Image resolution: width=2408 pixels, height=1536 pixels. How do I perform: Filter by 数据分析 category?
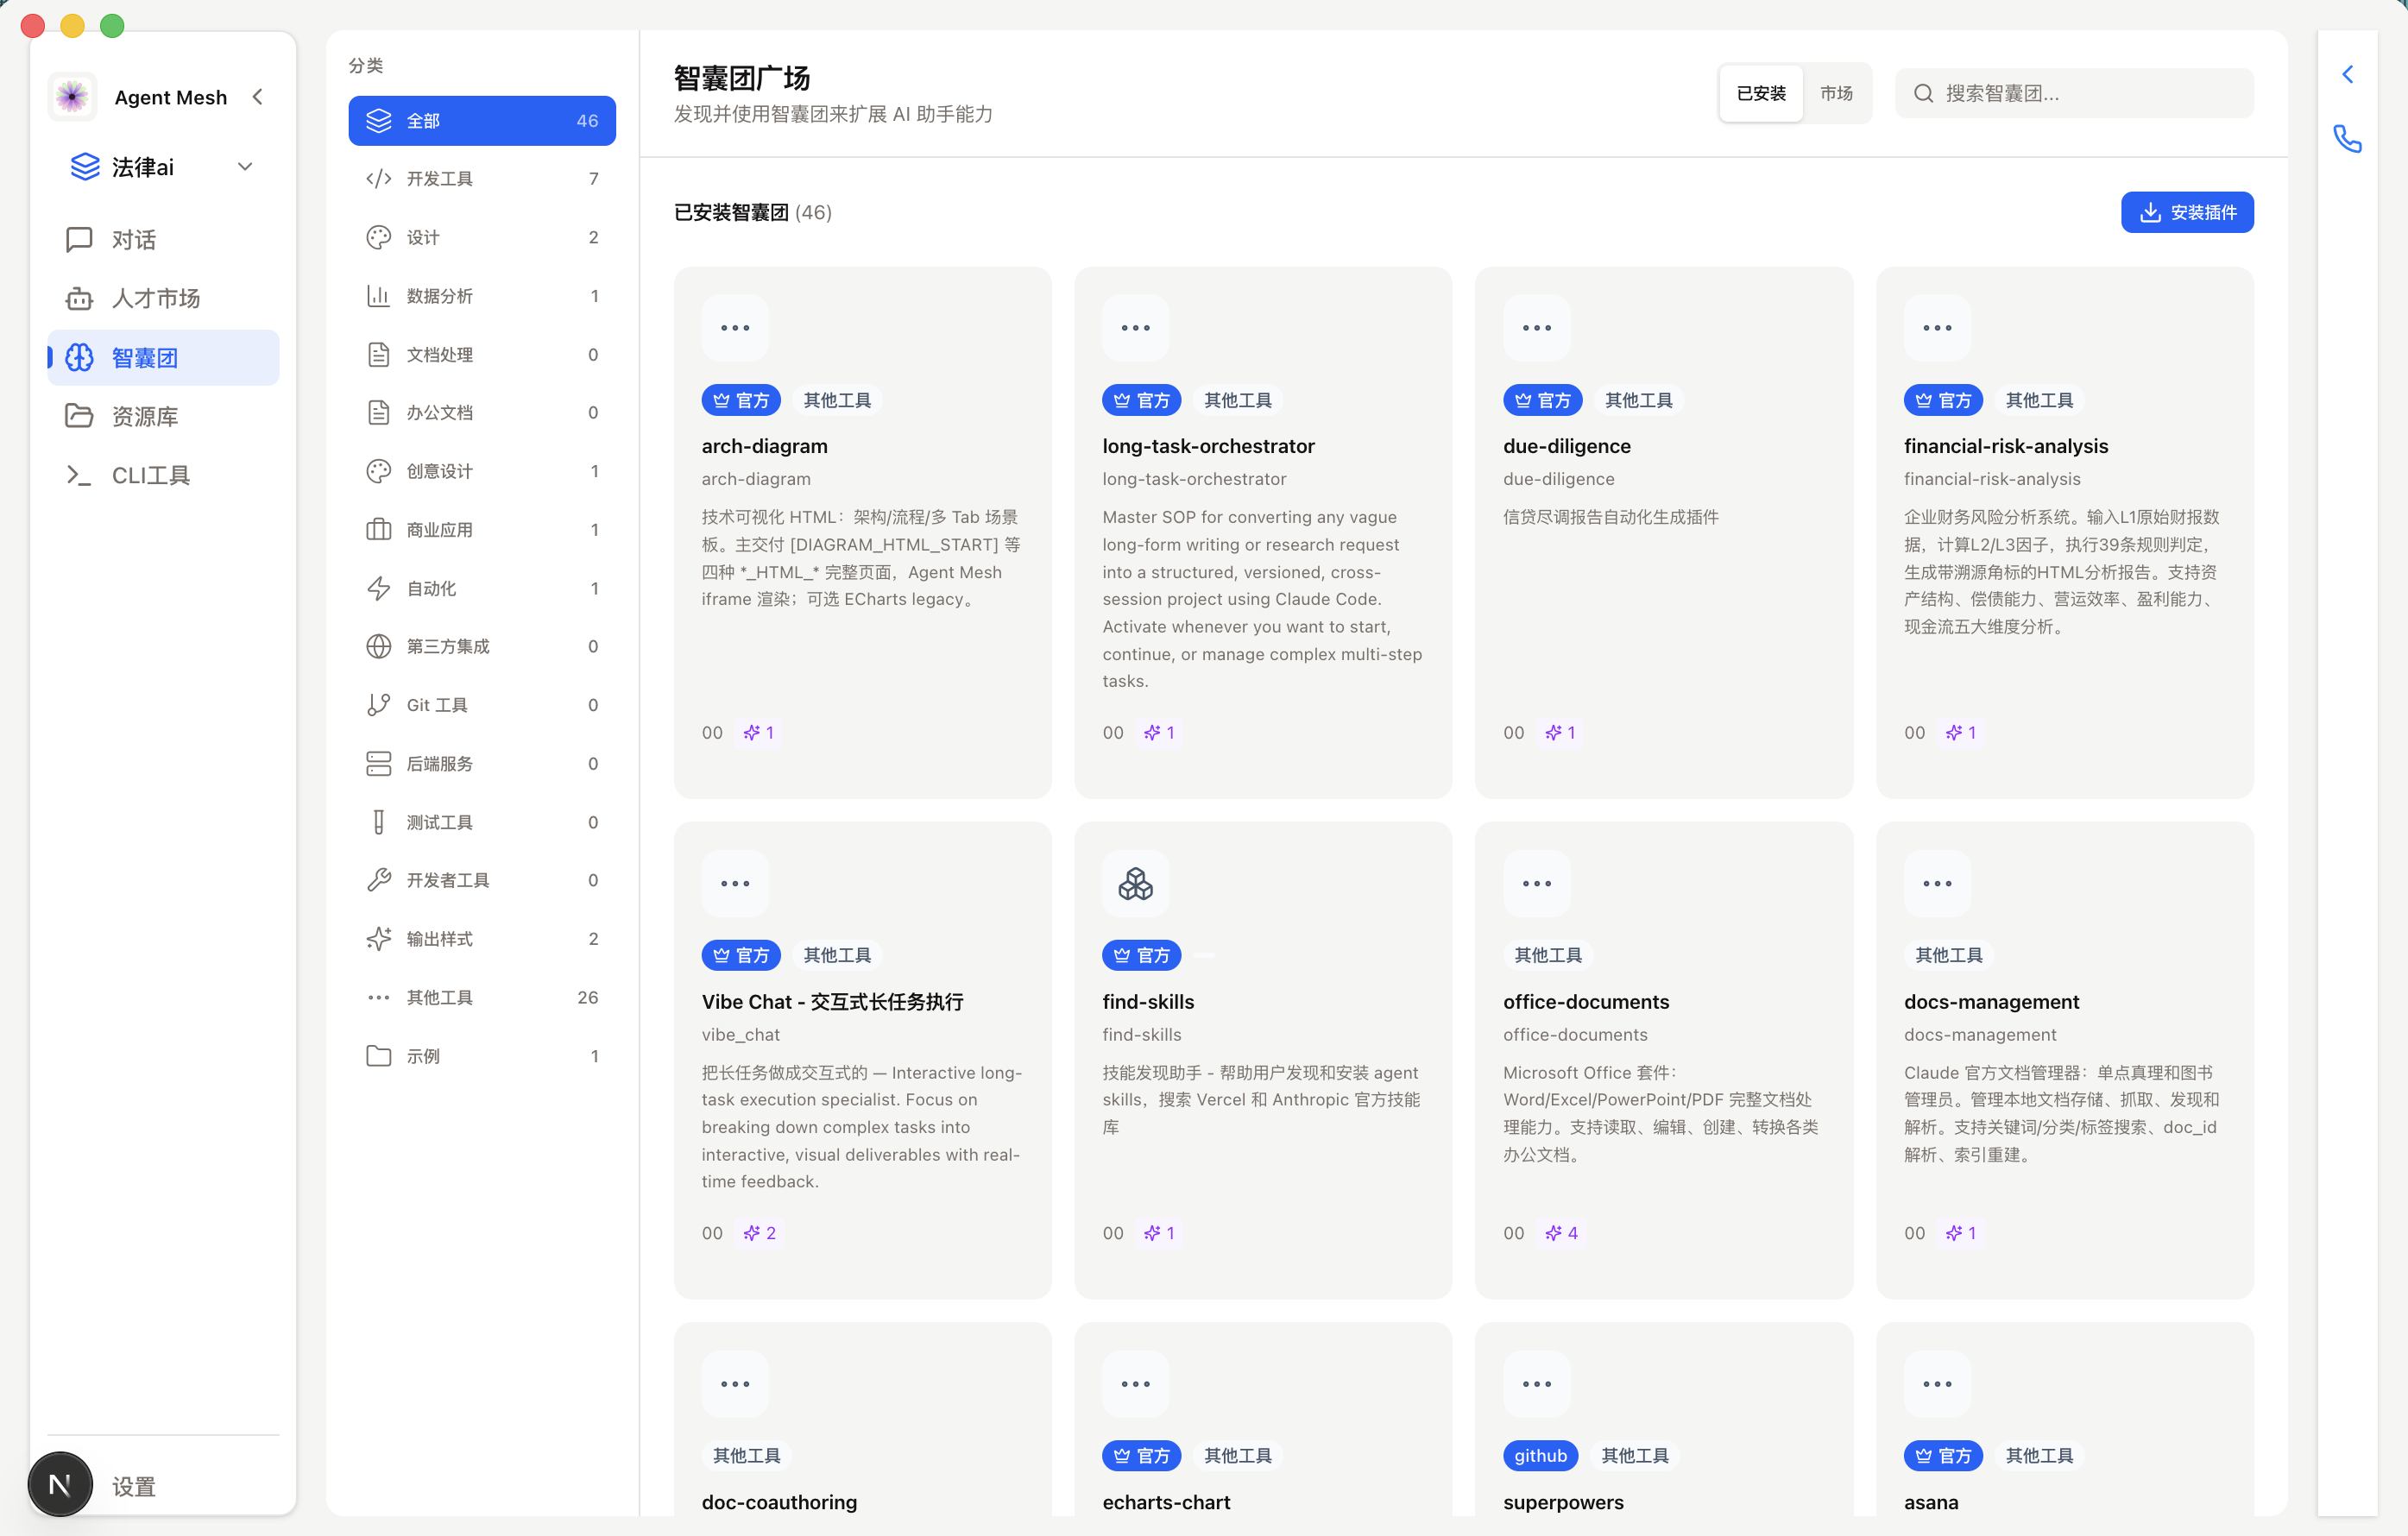pos(482,296)
